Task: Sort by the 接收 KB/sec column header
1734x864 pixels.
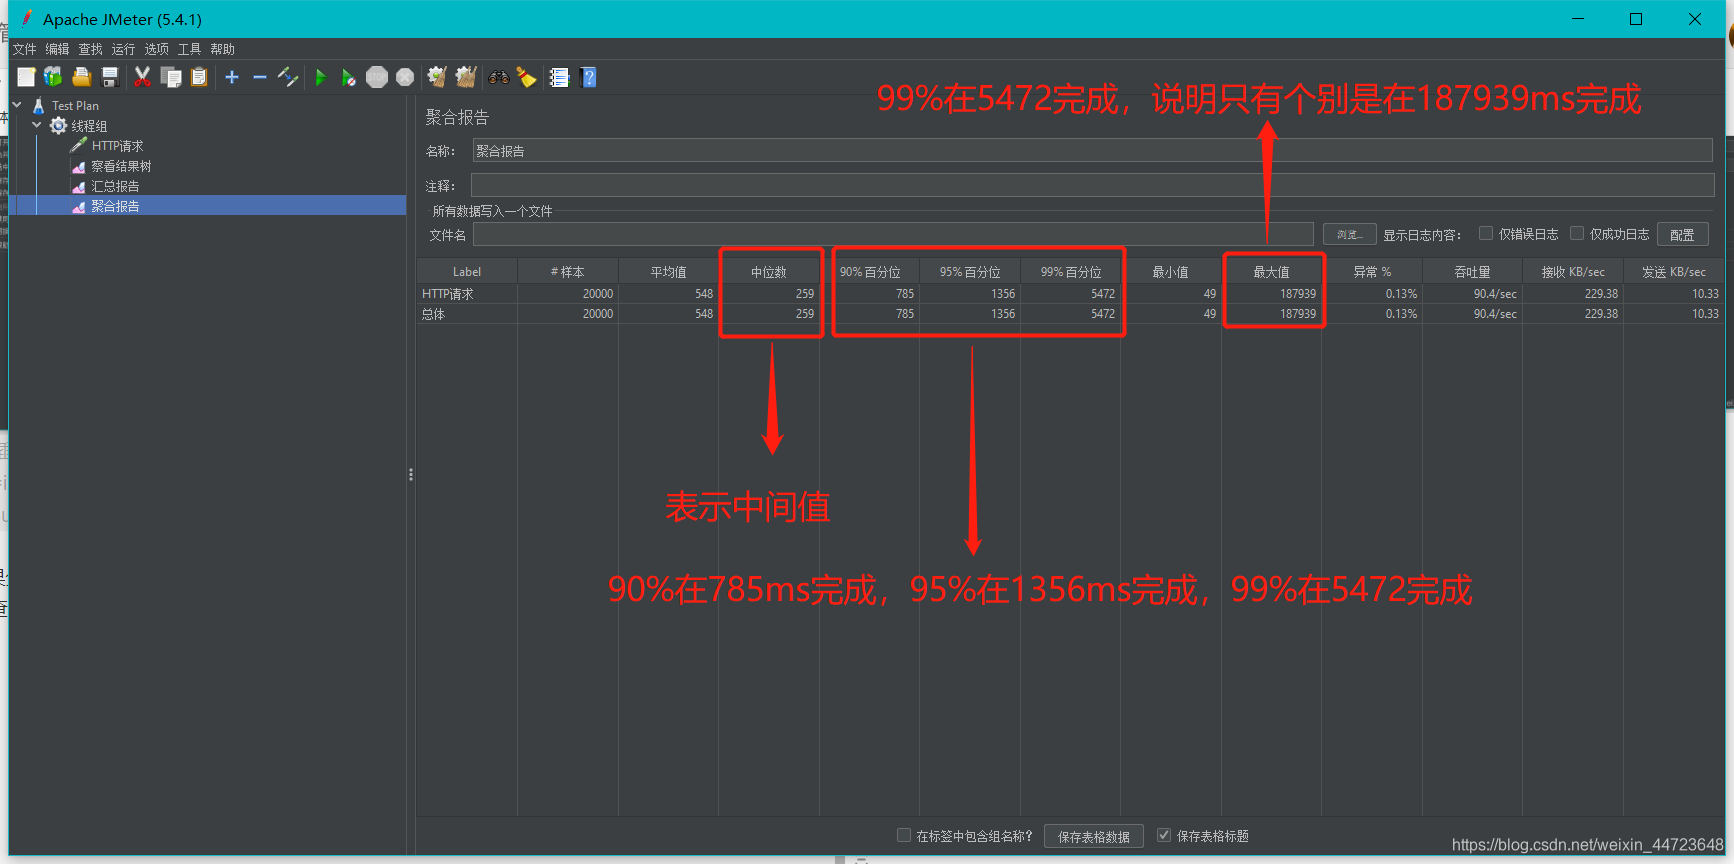Action: tap(1573, 272)
